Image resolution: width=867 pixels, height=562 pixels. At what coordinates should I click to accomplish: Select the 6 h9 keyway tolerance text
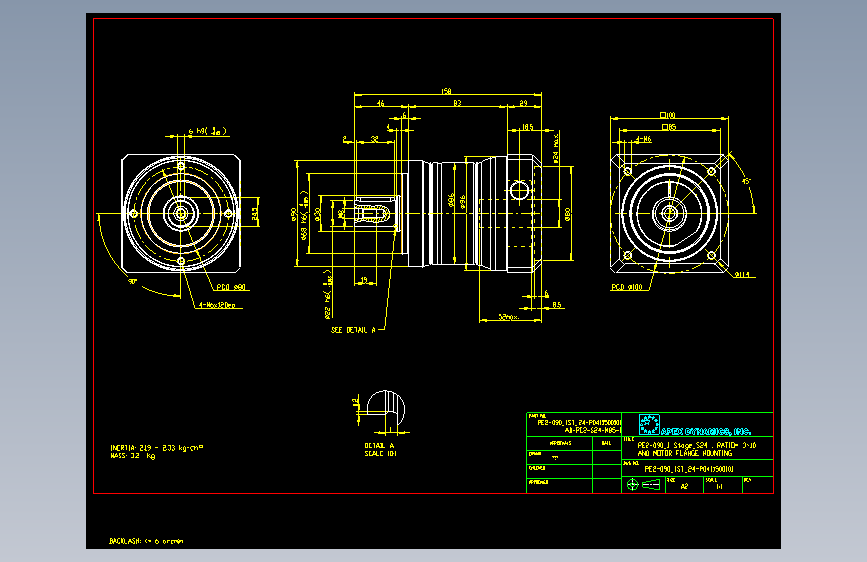(208, 132)
